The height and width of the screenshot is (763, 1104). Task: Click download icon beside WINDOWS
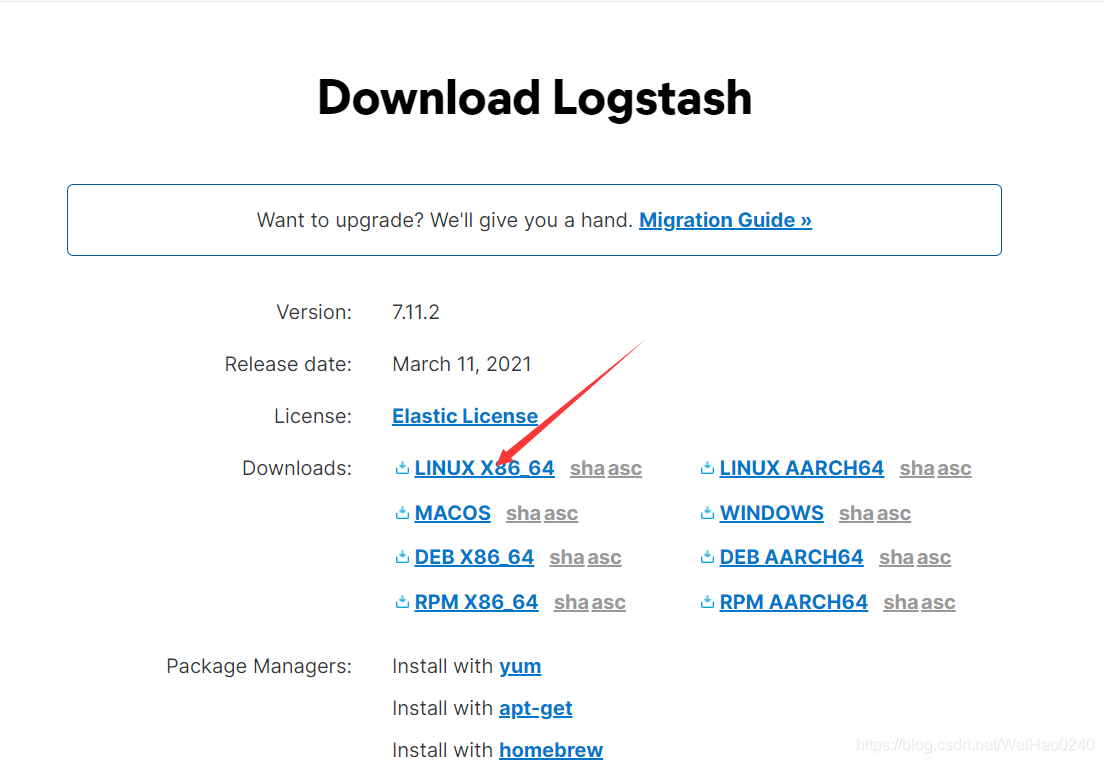coord(707,513)
